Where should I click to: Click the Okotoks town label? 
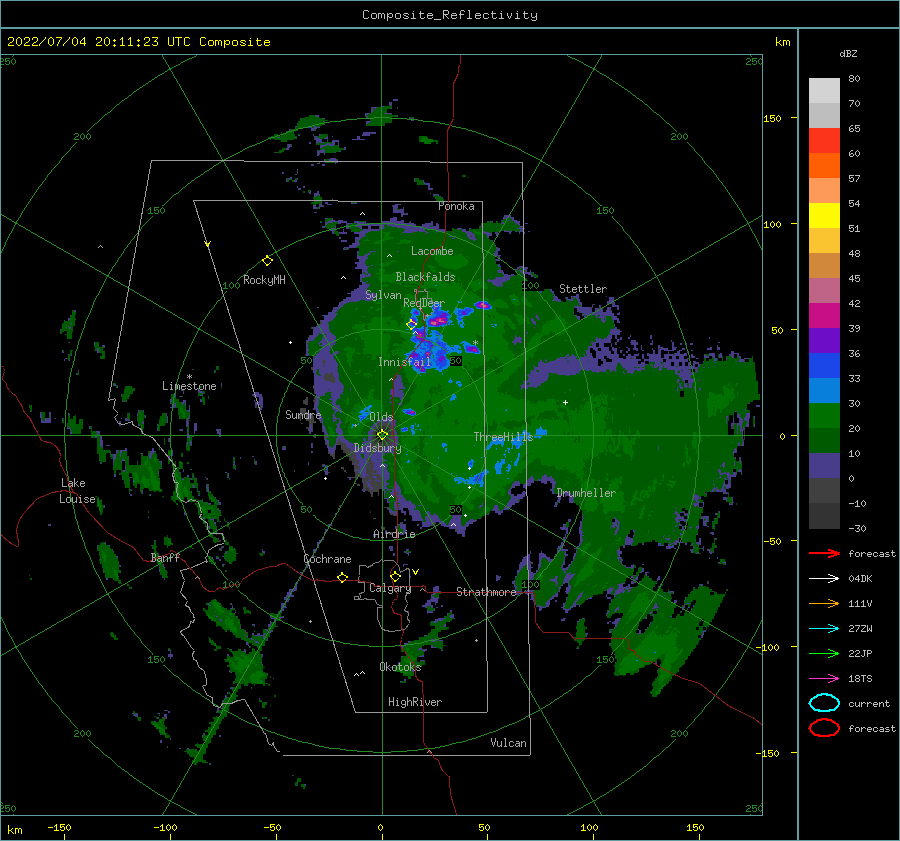pos(400,667)
